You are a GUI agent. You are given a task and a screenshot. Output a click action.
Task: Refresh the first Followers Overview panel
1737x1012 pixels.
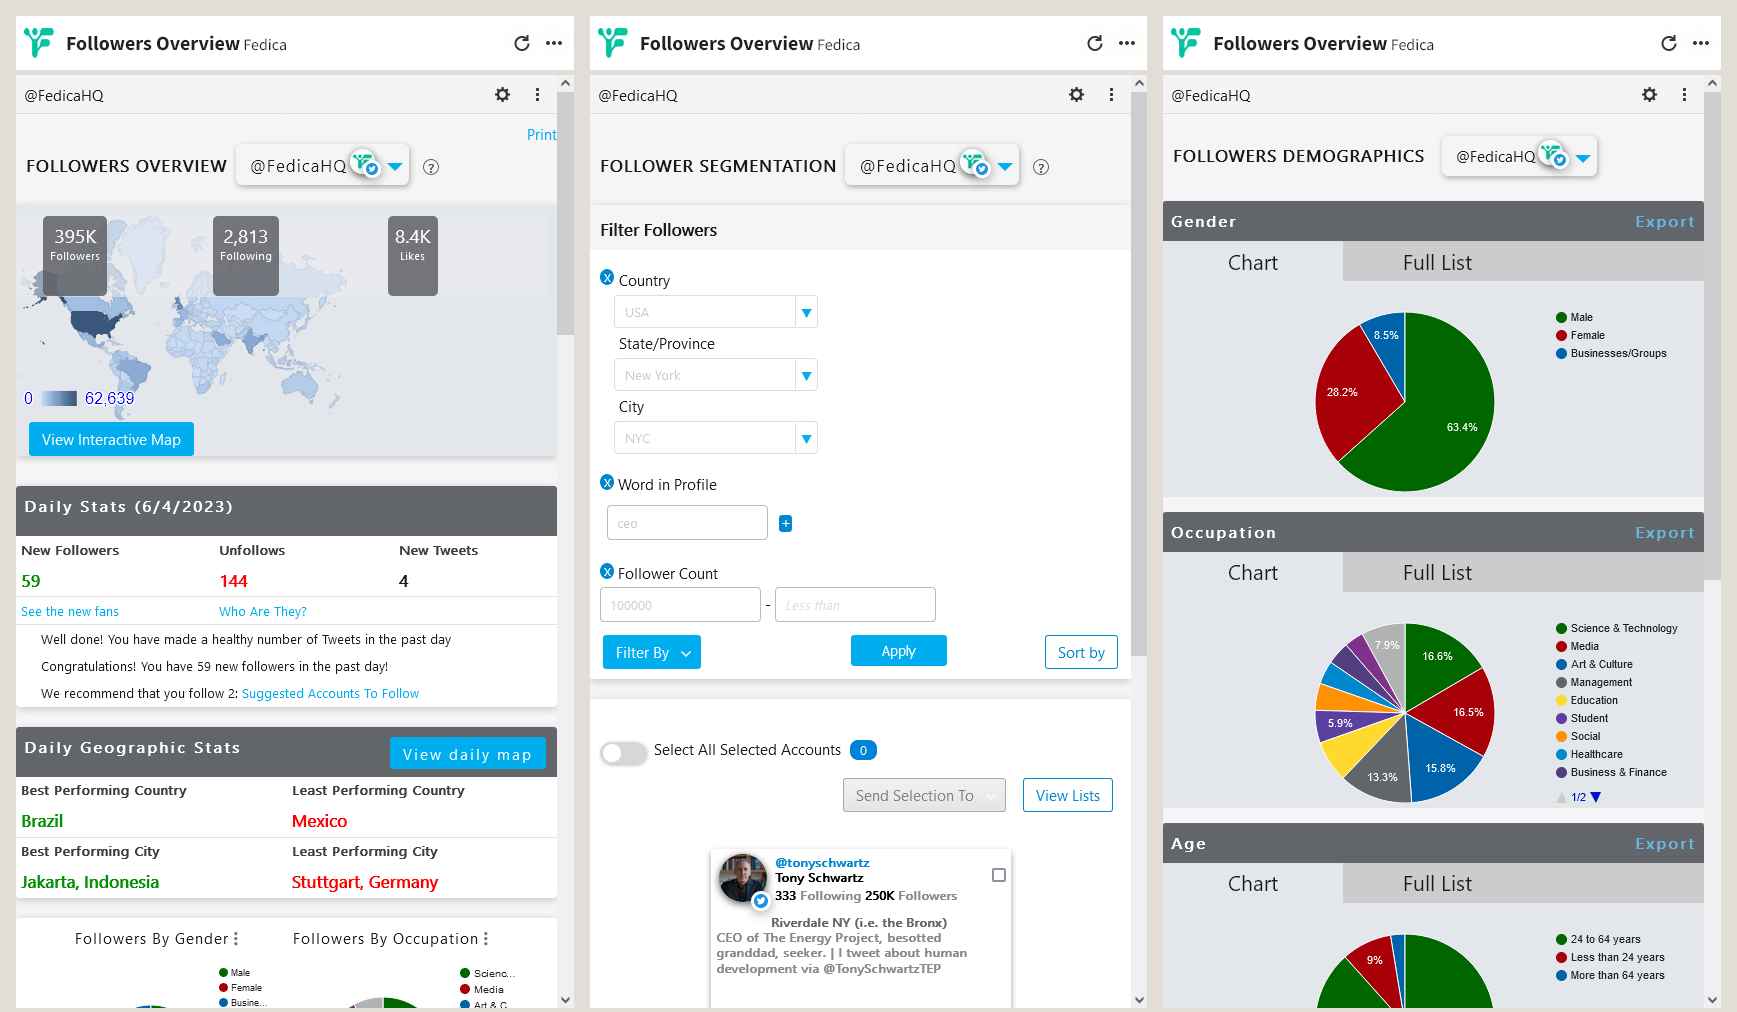point(521,43)
